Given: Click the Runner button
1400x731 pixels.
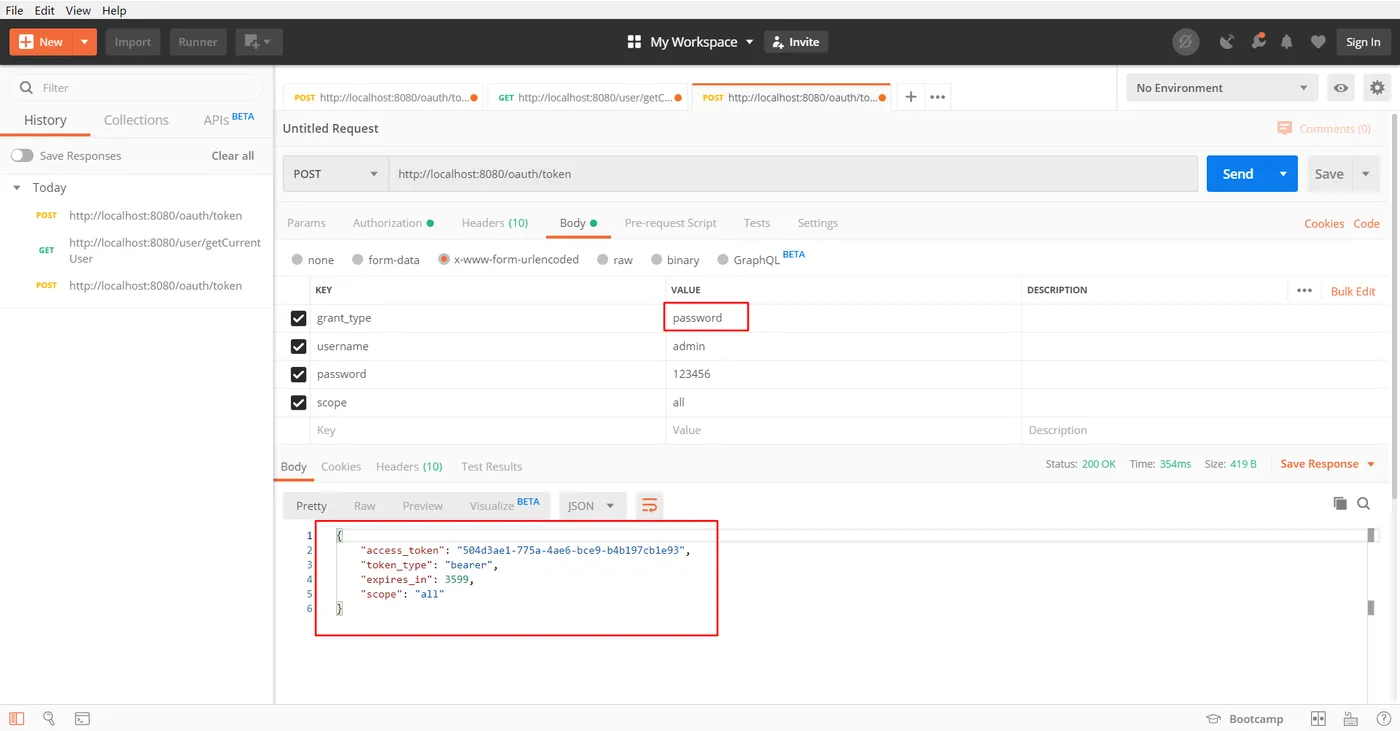Looking at the screenshot, I should (198, 42).
